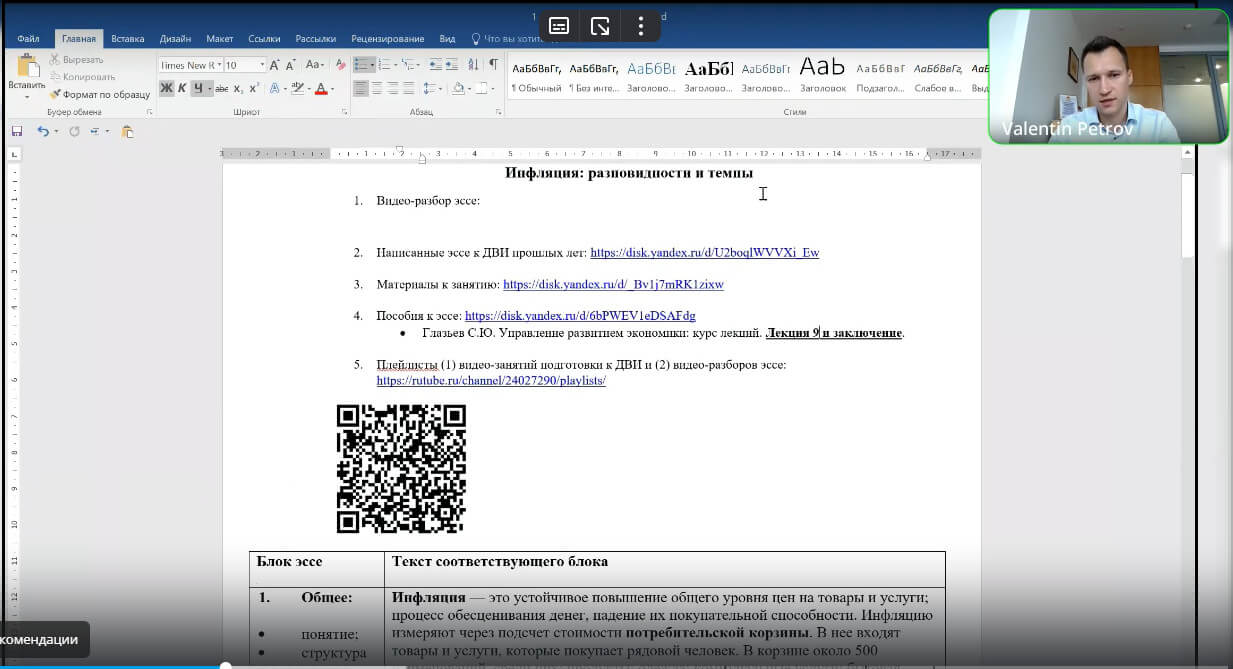Open the font size dropdown showing 10
This screenshot has height=669, width=1233.
[x=262, y=65]
